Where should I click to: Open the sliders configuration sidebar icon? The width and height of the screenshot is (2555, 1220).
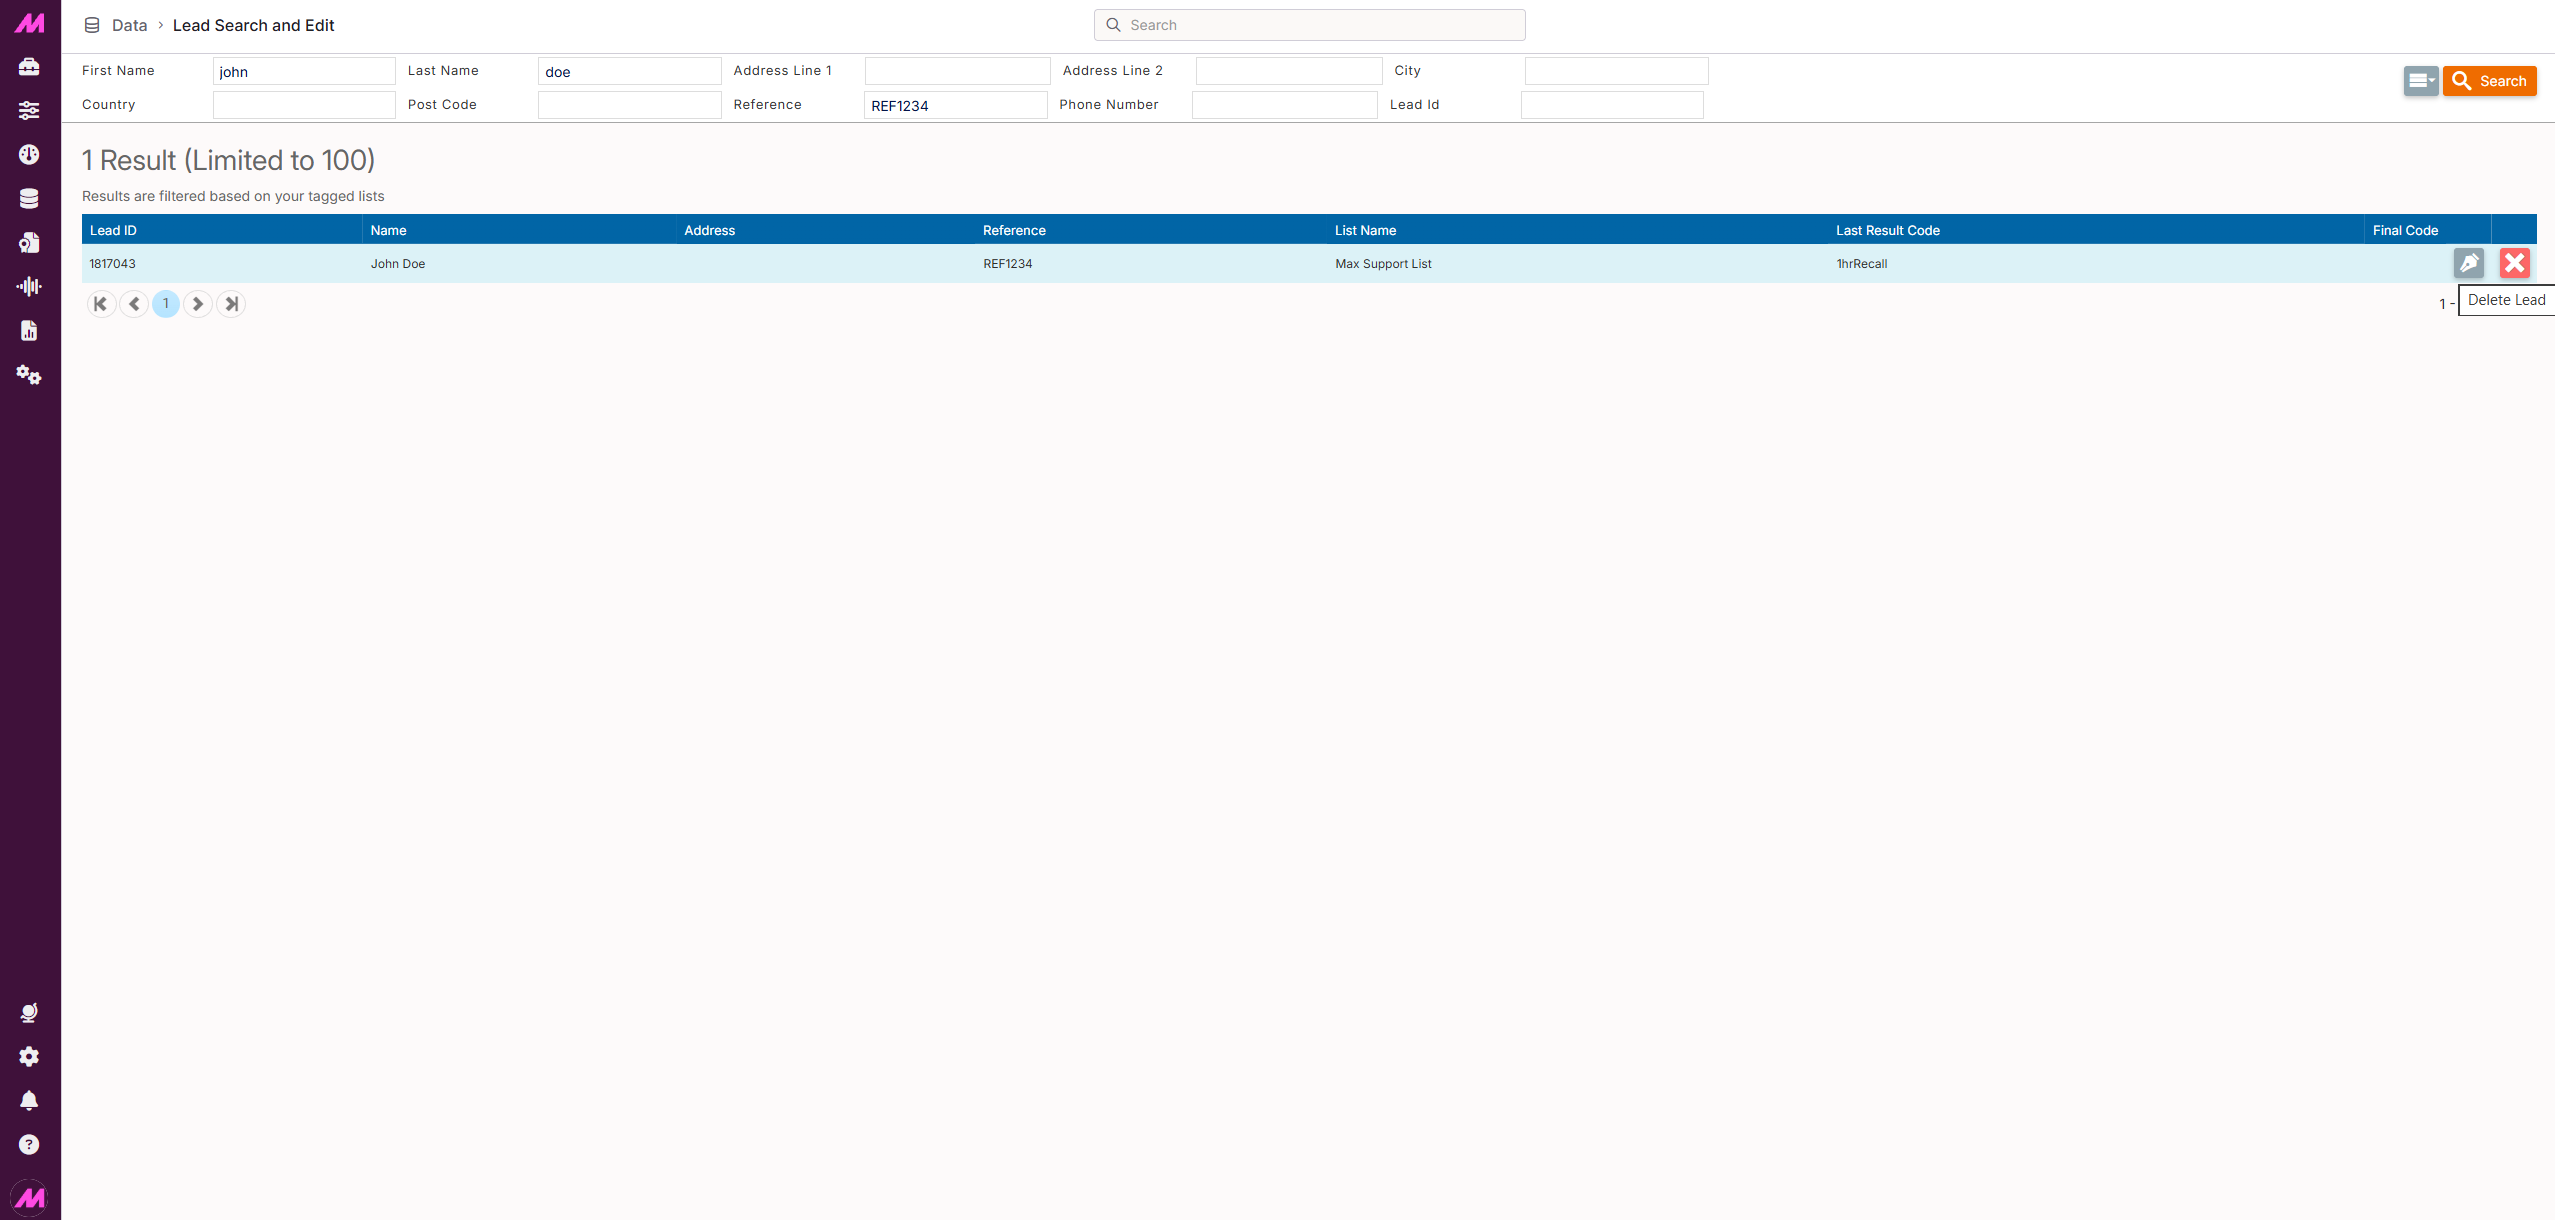(x=29, y=111)
